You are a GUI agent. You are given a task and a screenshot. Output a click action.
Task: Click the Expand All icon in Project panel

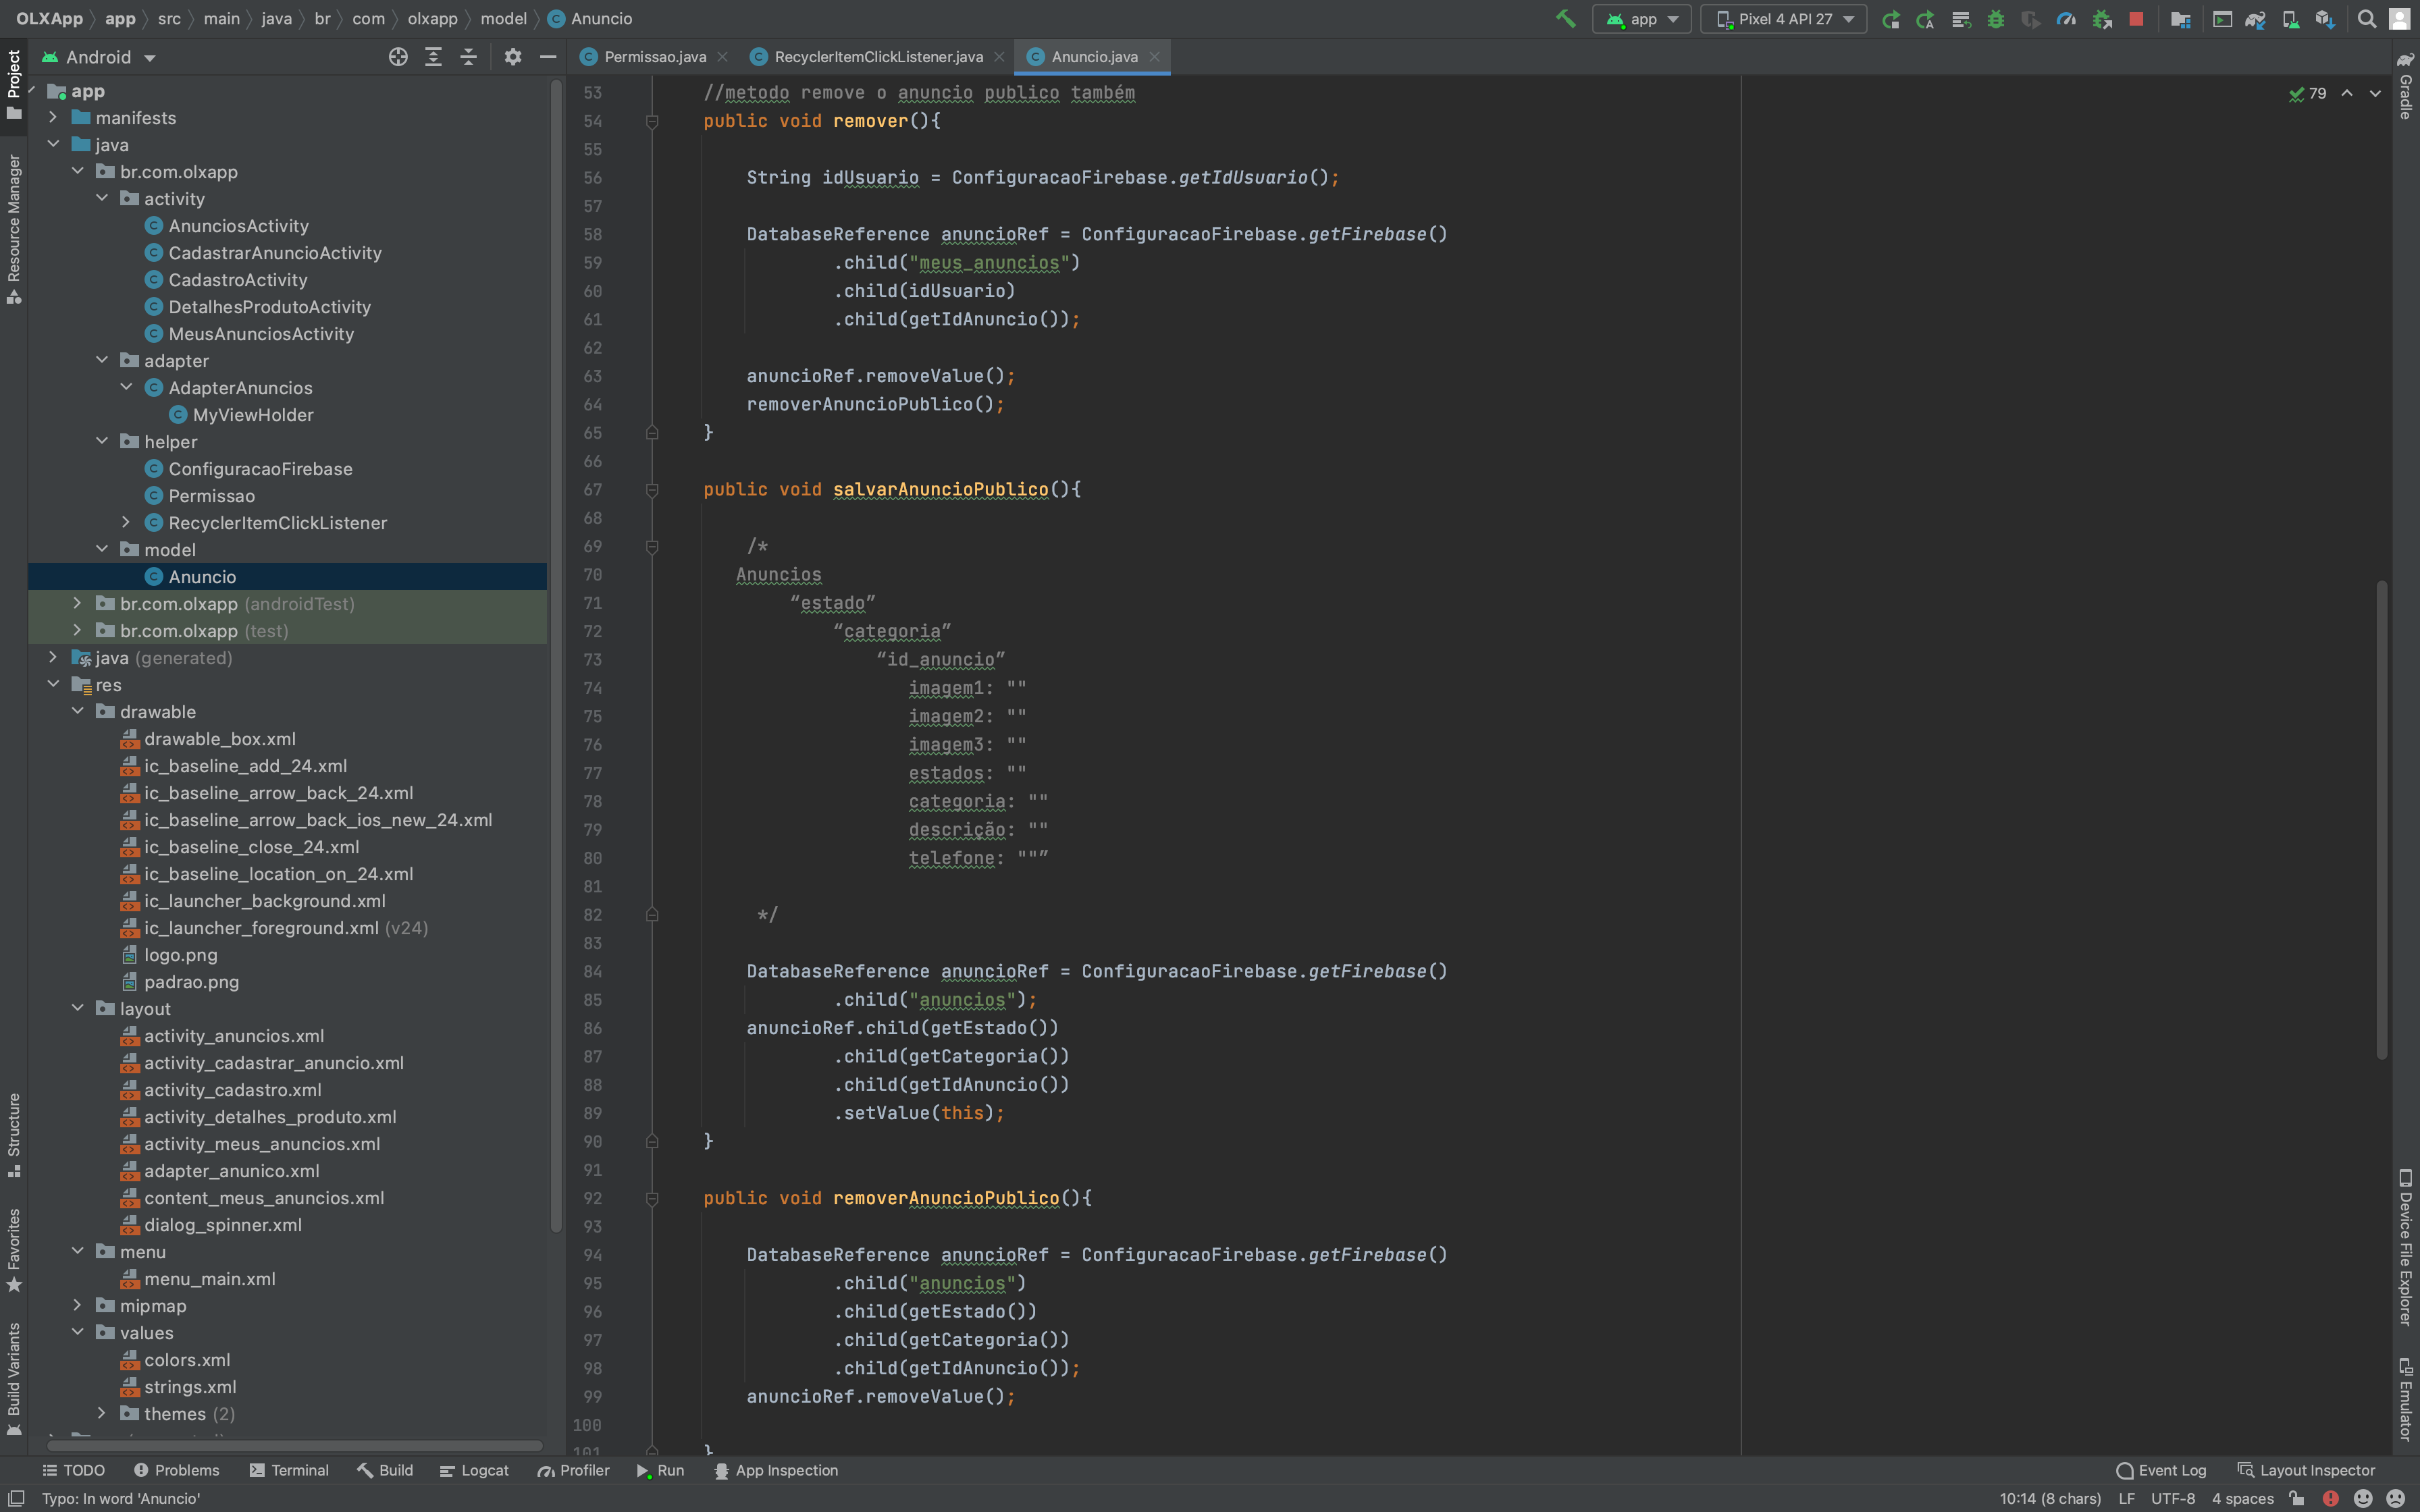point(433,57)
